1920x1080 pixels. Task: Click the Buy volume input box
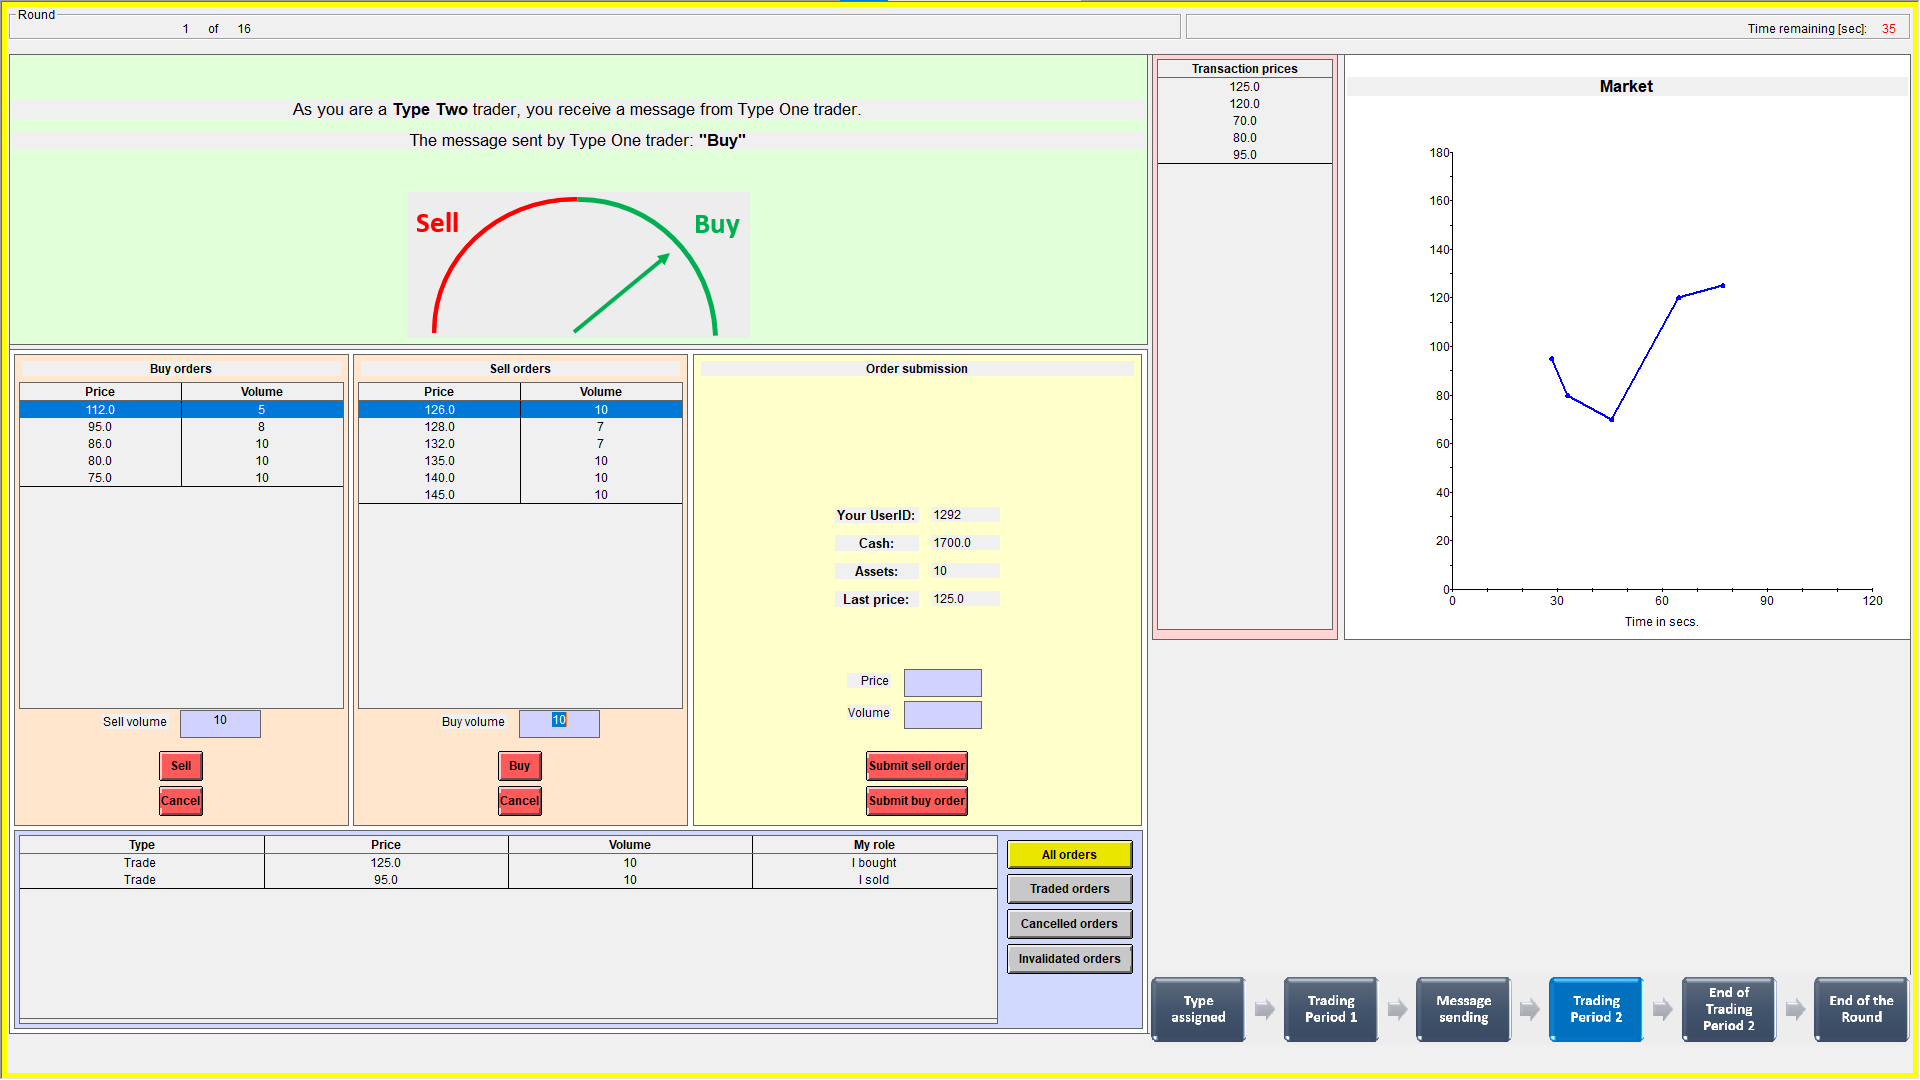click(559, 723)
